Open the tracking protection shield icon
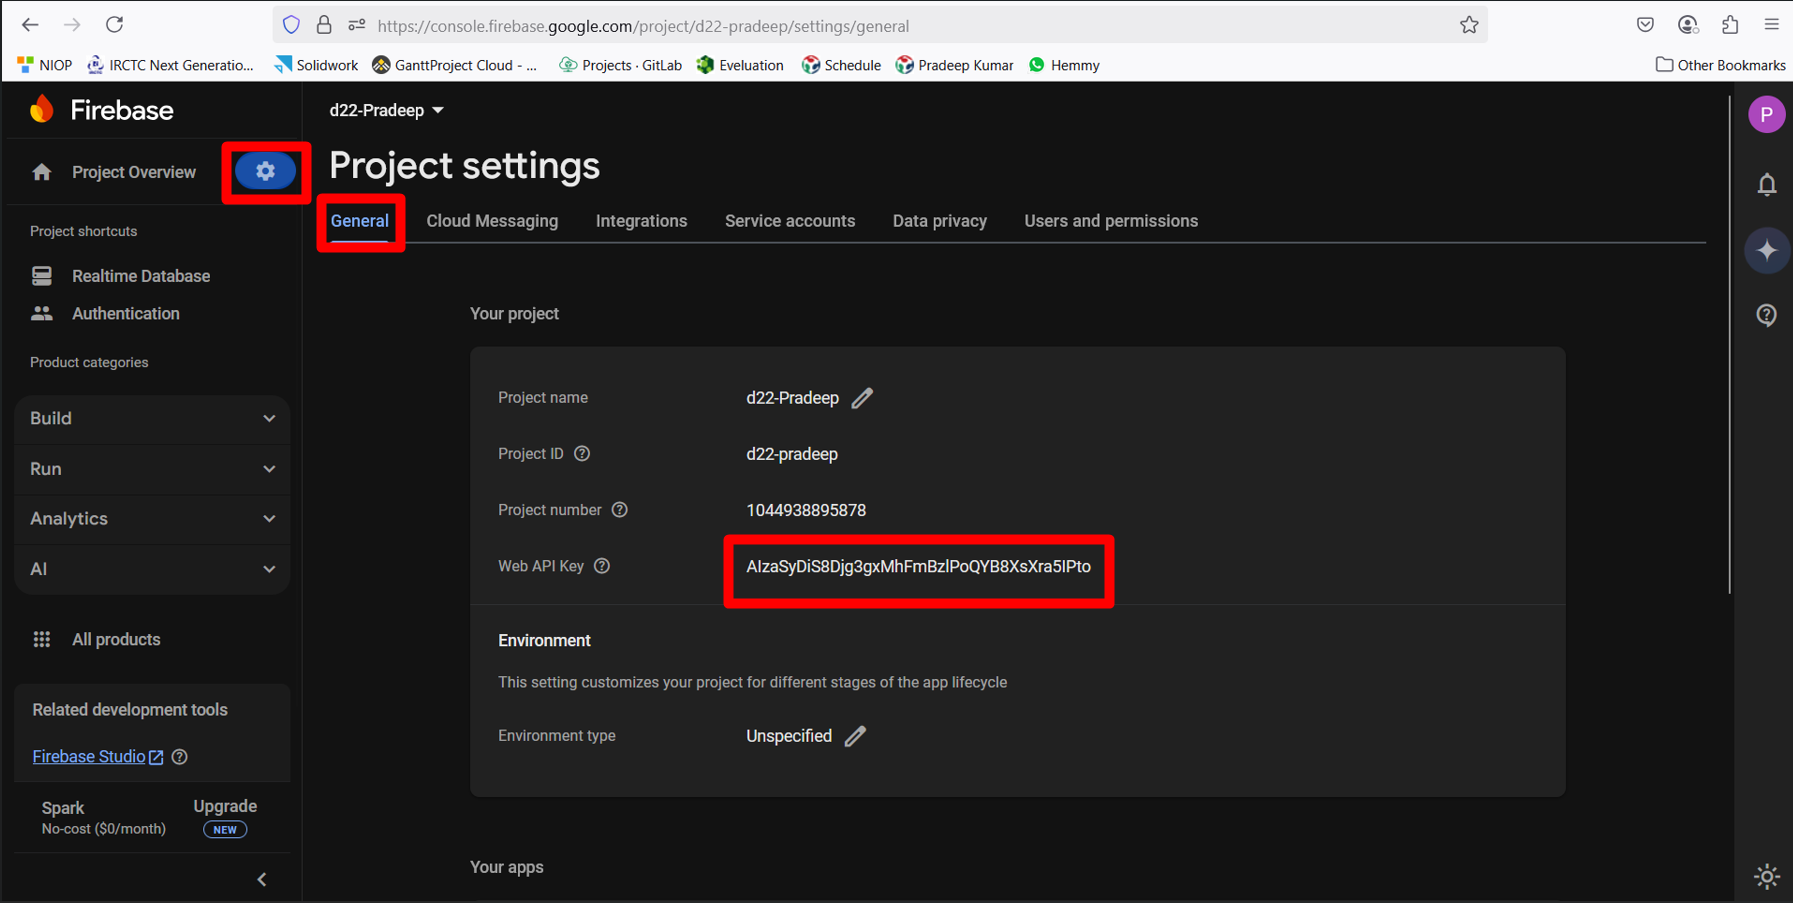Viewport: 1793px width, 903px height. 291,25
